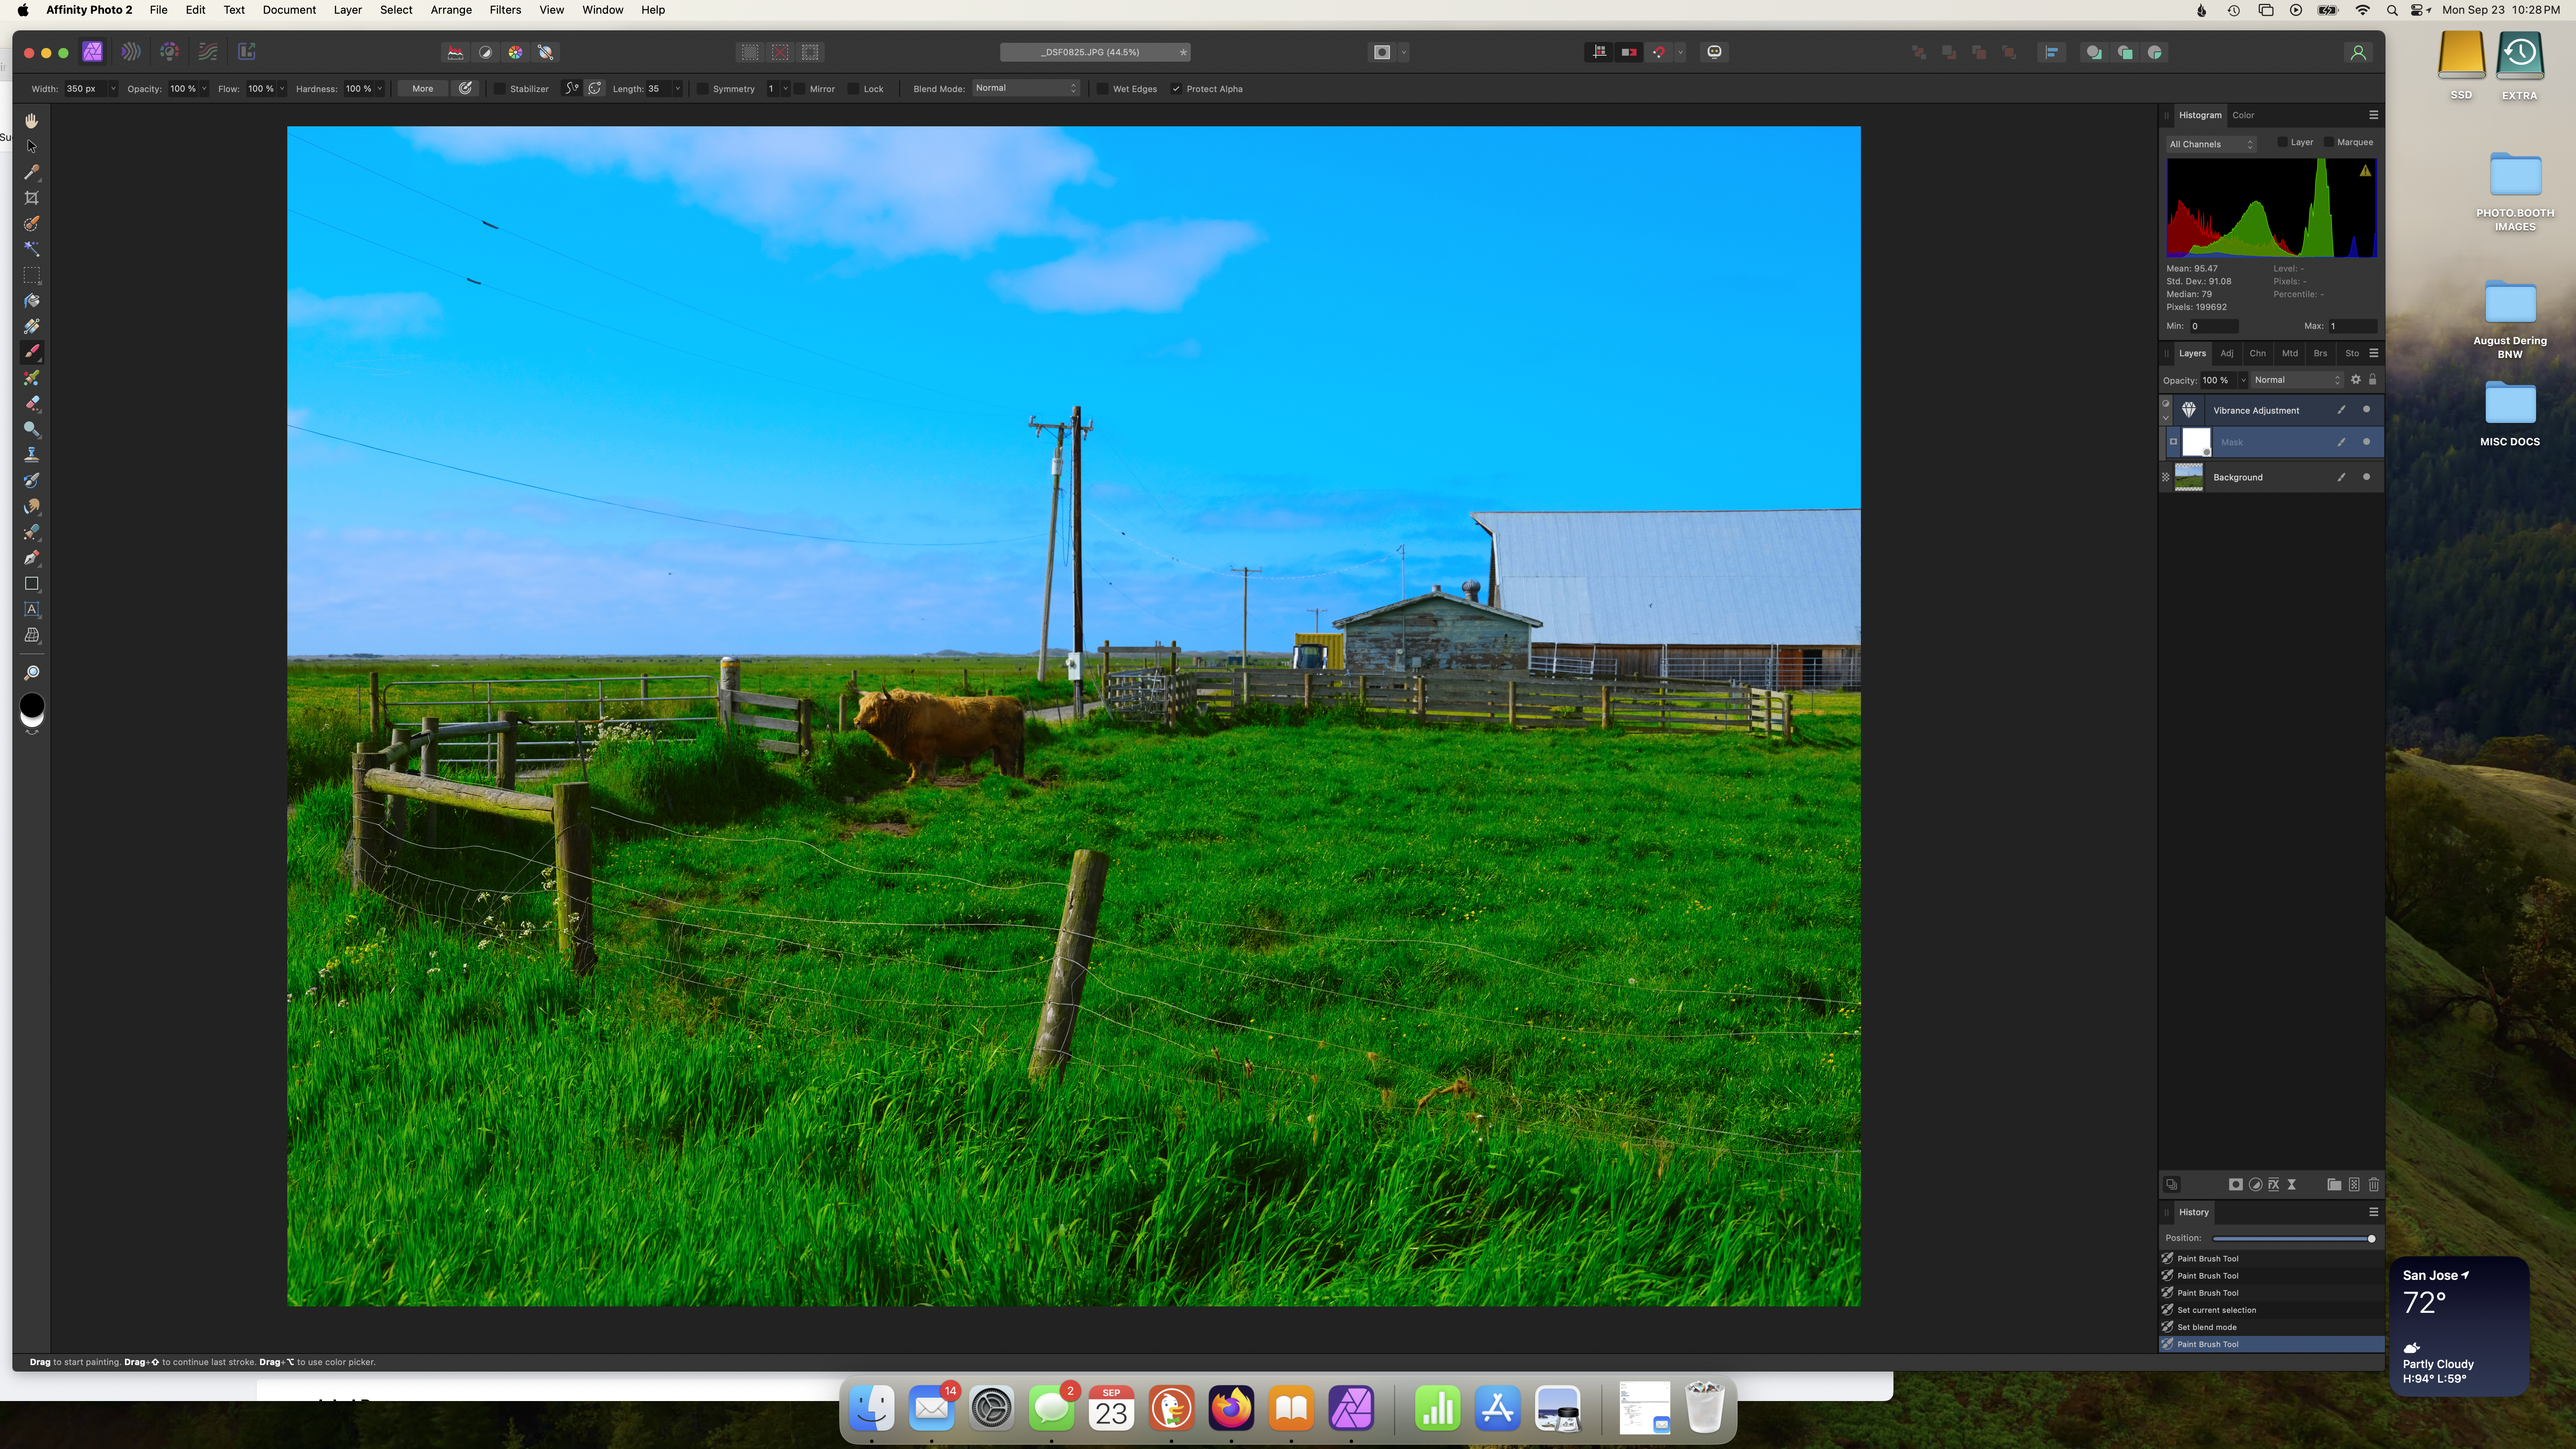Viewport: 2576px width, 1449px height.
Task: Uncheck Protect Alpha checkbox
Action: (1176, 89)
